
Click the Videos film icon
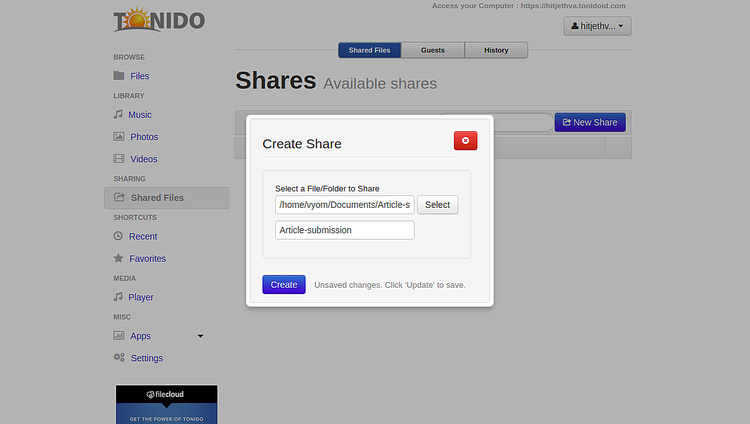tap(119, 159)
